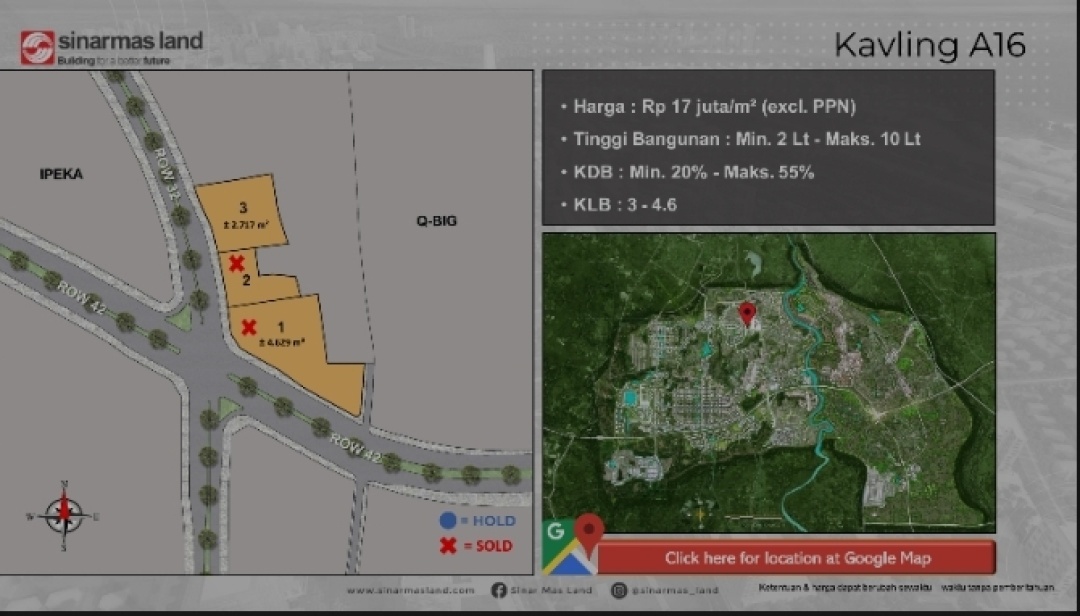Click the satellite map thumbnail
Screen dimensions: 1080x616
[x=768, y=382]
